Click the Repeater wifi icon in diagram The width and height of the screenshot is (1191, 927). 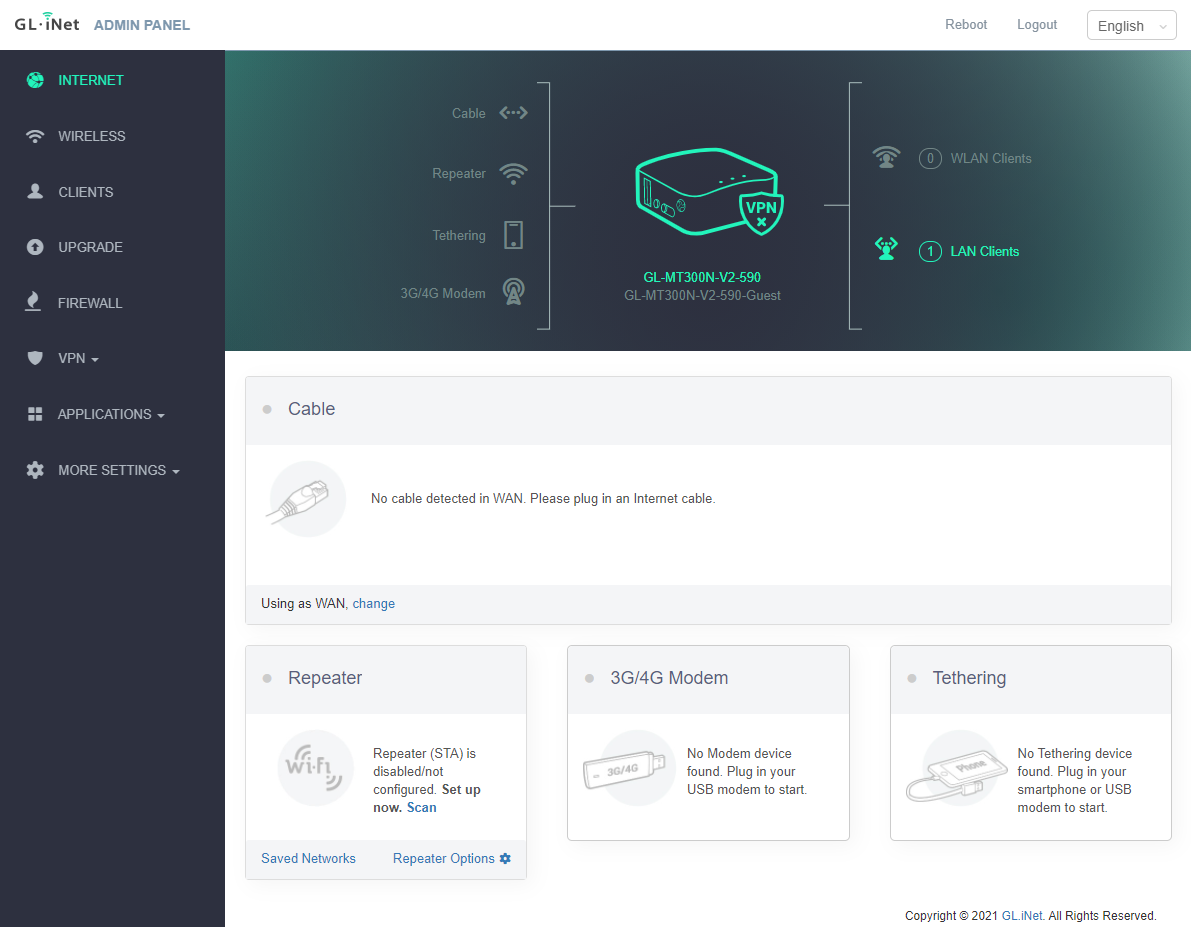click(x=513, y=174)
